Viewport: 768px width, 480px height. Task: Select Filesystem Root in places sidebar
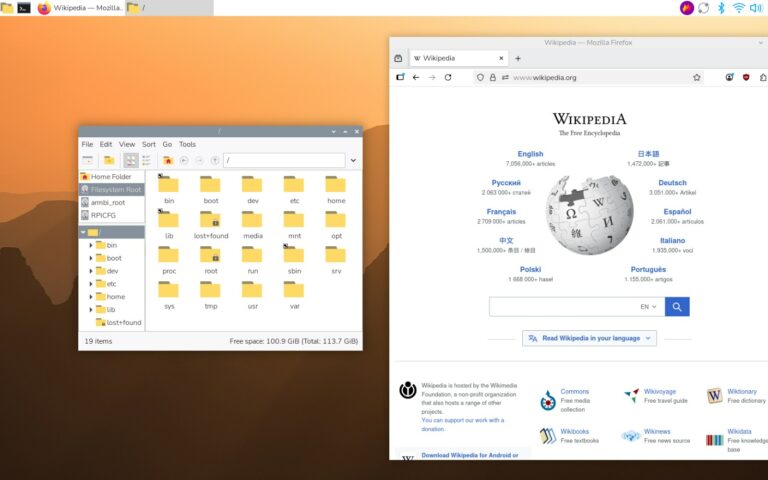click(x=112, y=189)
